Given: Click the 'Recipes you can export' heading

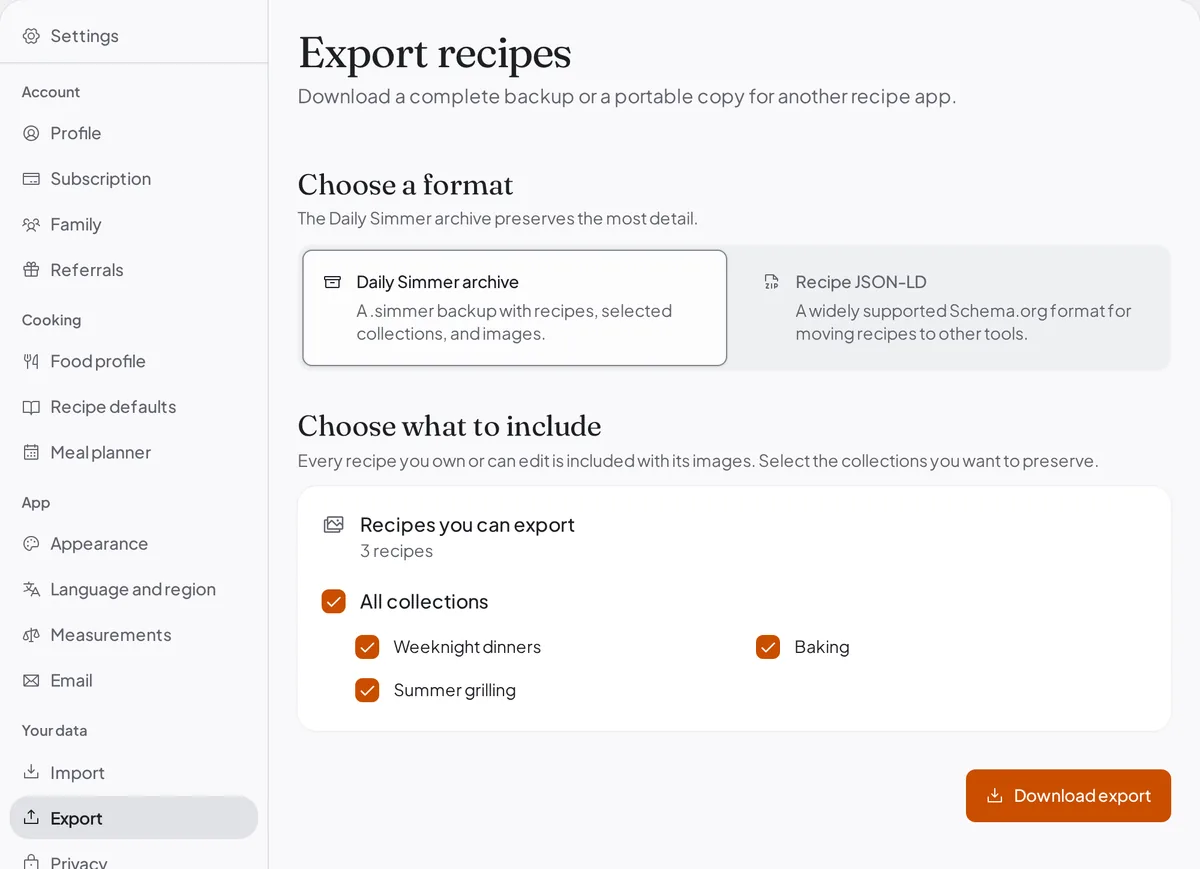Looking at the screenshot, I should pyautogui.click(x=467, y=525).
